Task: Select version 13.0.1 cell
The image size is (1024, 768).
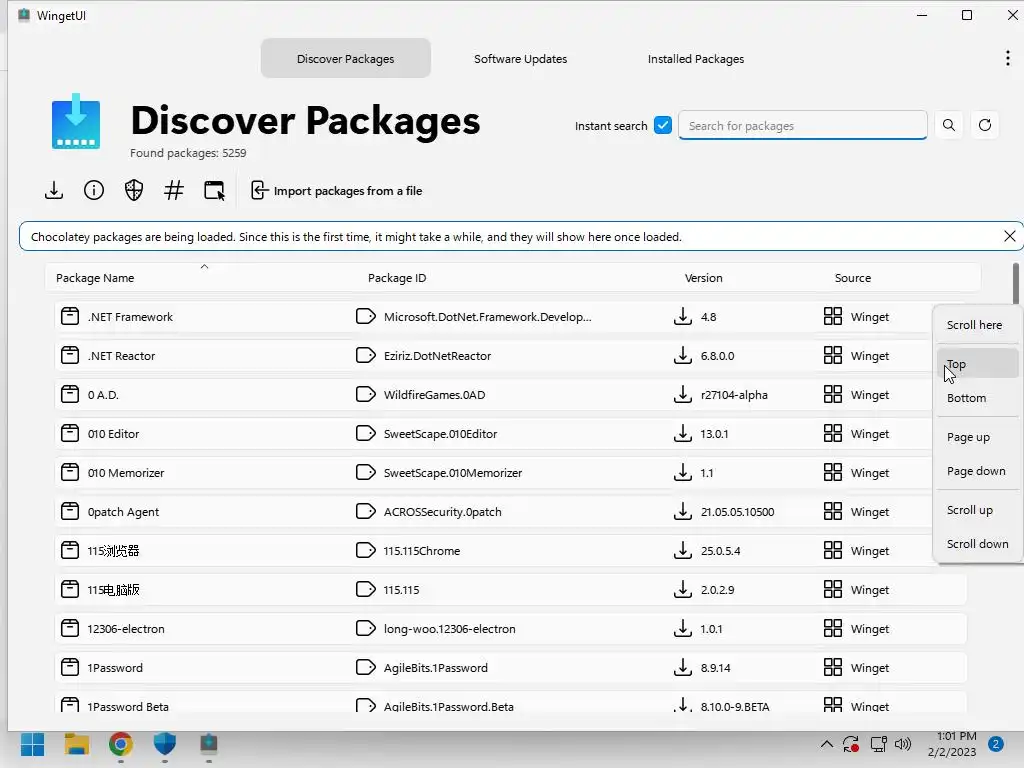Action: pyautogui.click(x=714, y=434)
